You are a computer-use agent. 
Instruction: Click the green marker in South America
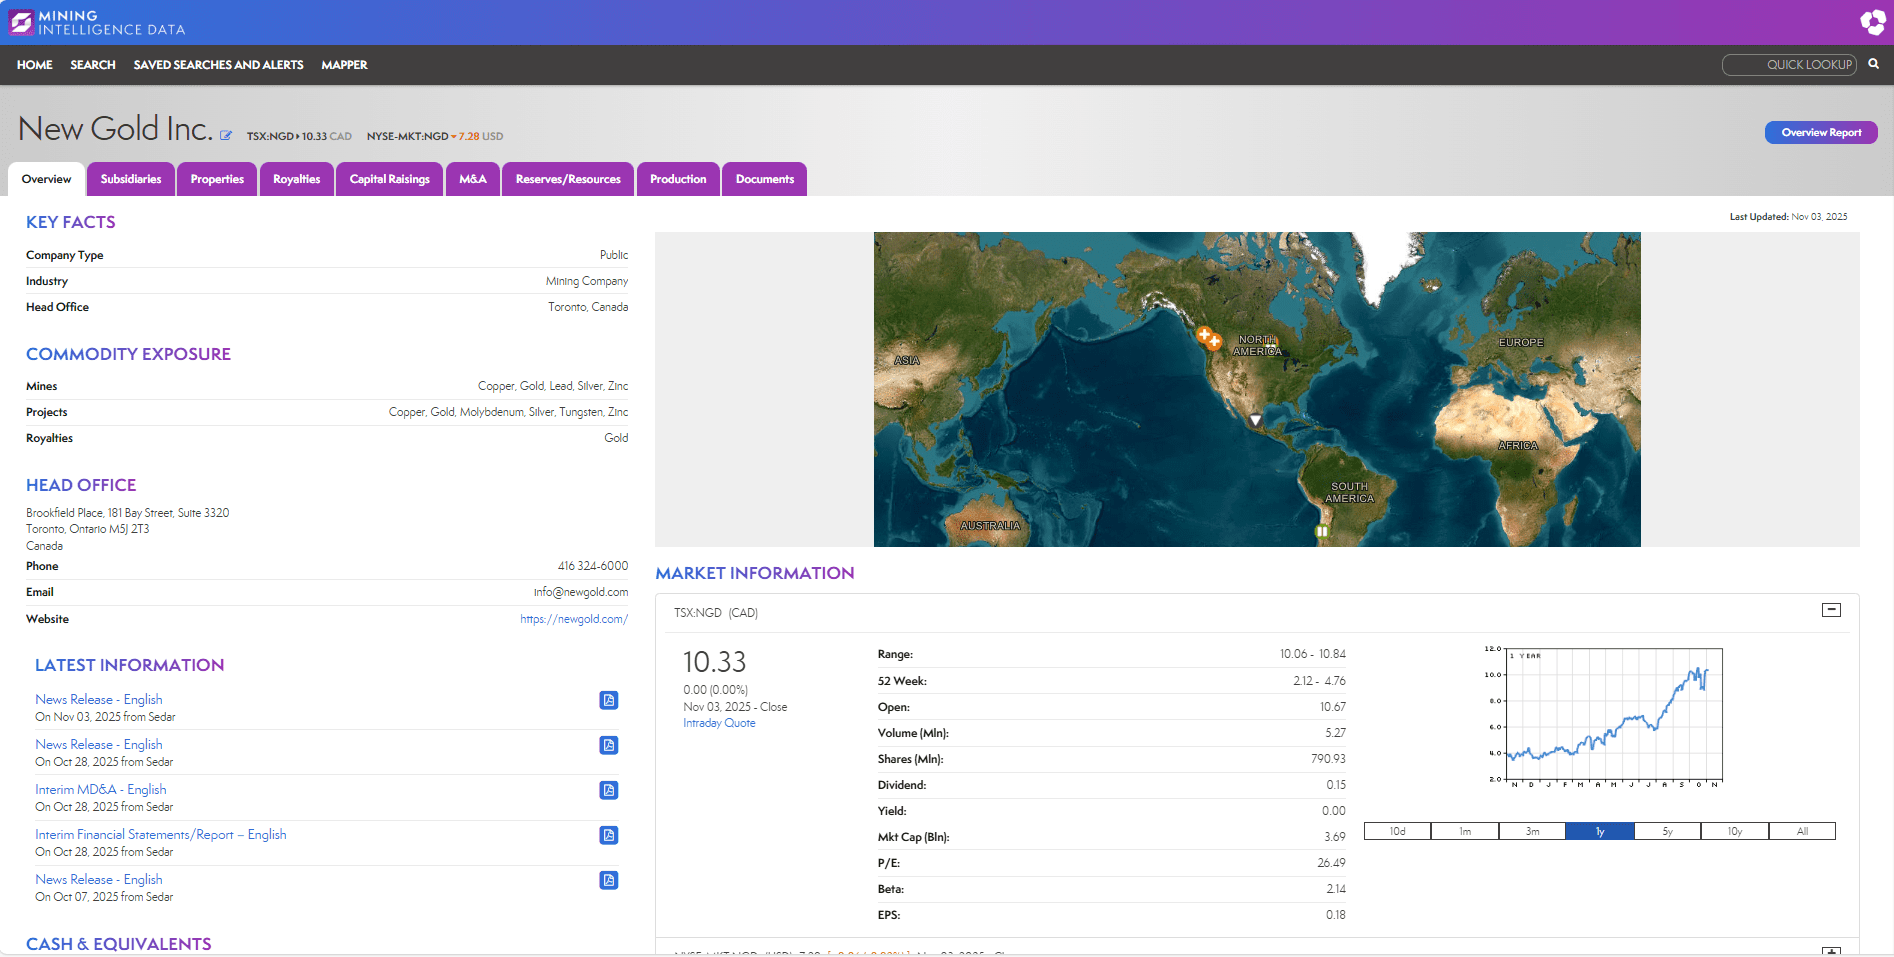point(1321,532)
